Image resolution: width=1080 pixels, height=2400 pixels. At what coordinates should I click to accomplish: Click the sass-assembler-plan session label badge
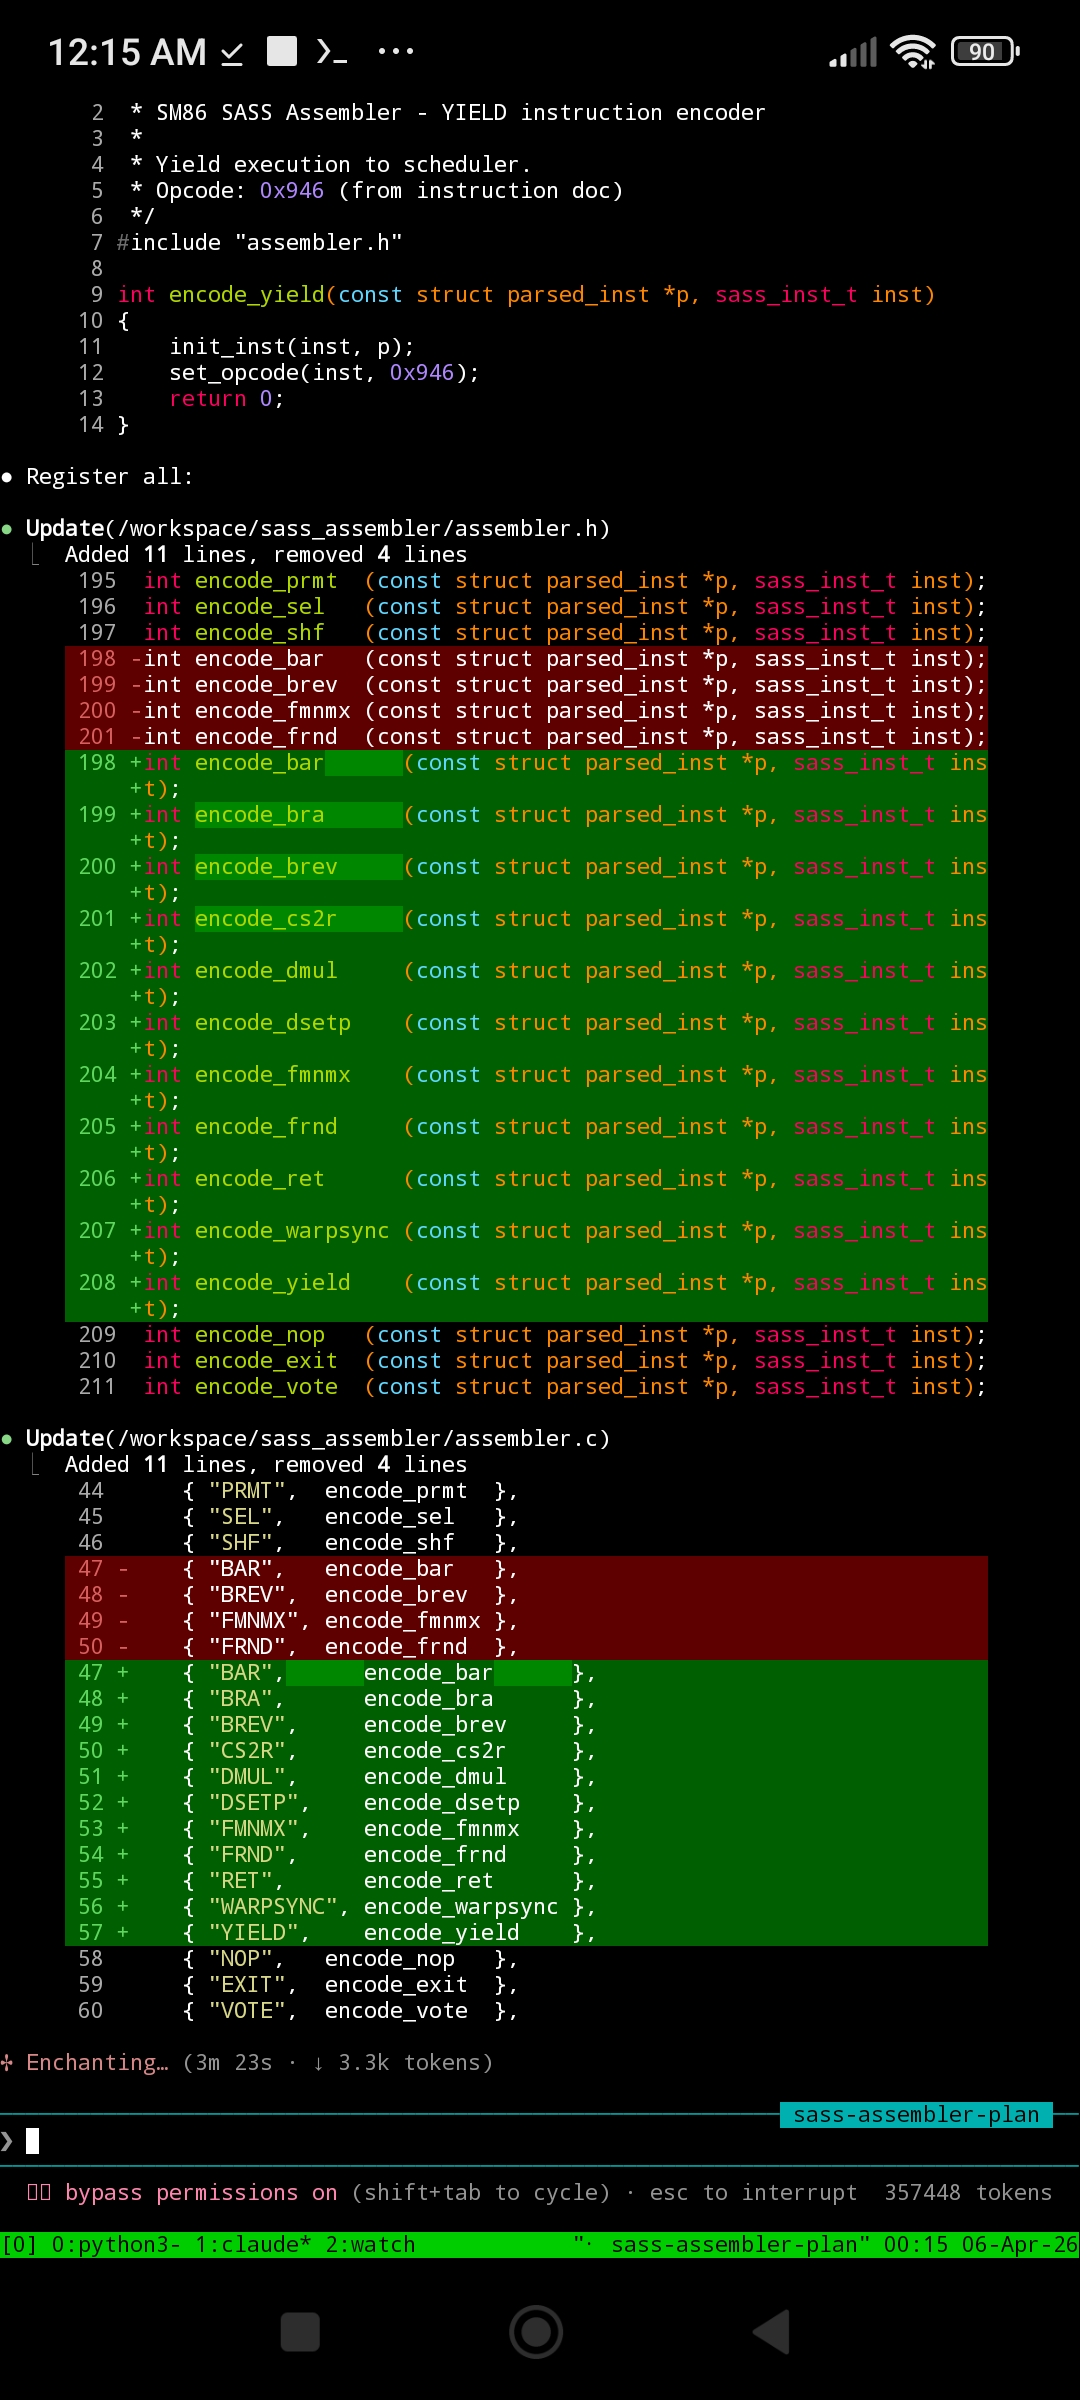[916, 2114]
